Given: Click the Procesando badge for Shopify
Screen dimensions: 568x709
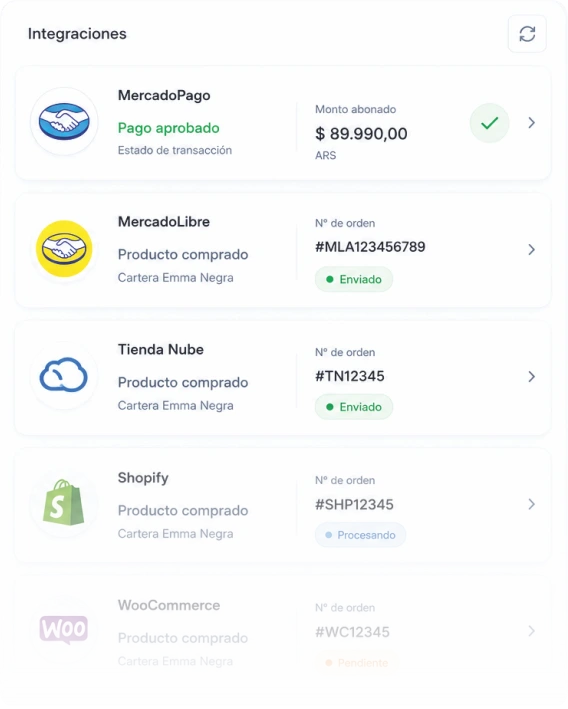Looking at the screenshot, I should 360,535.
